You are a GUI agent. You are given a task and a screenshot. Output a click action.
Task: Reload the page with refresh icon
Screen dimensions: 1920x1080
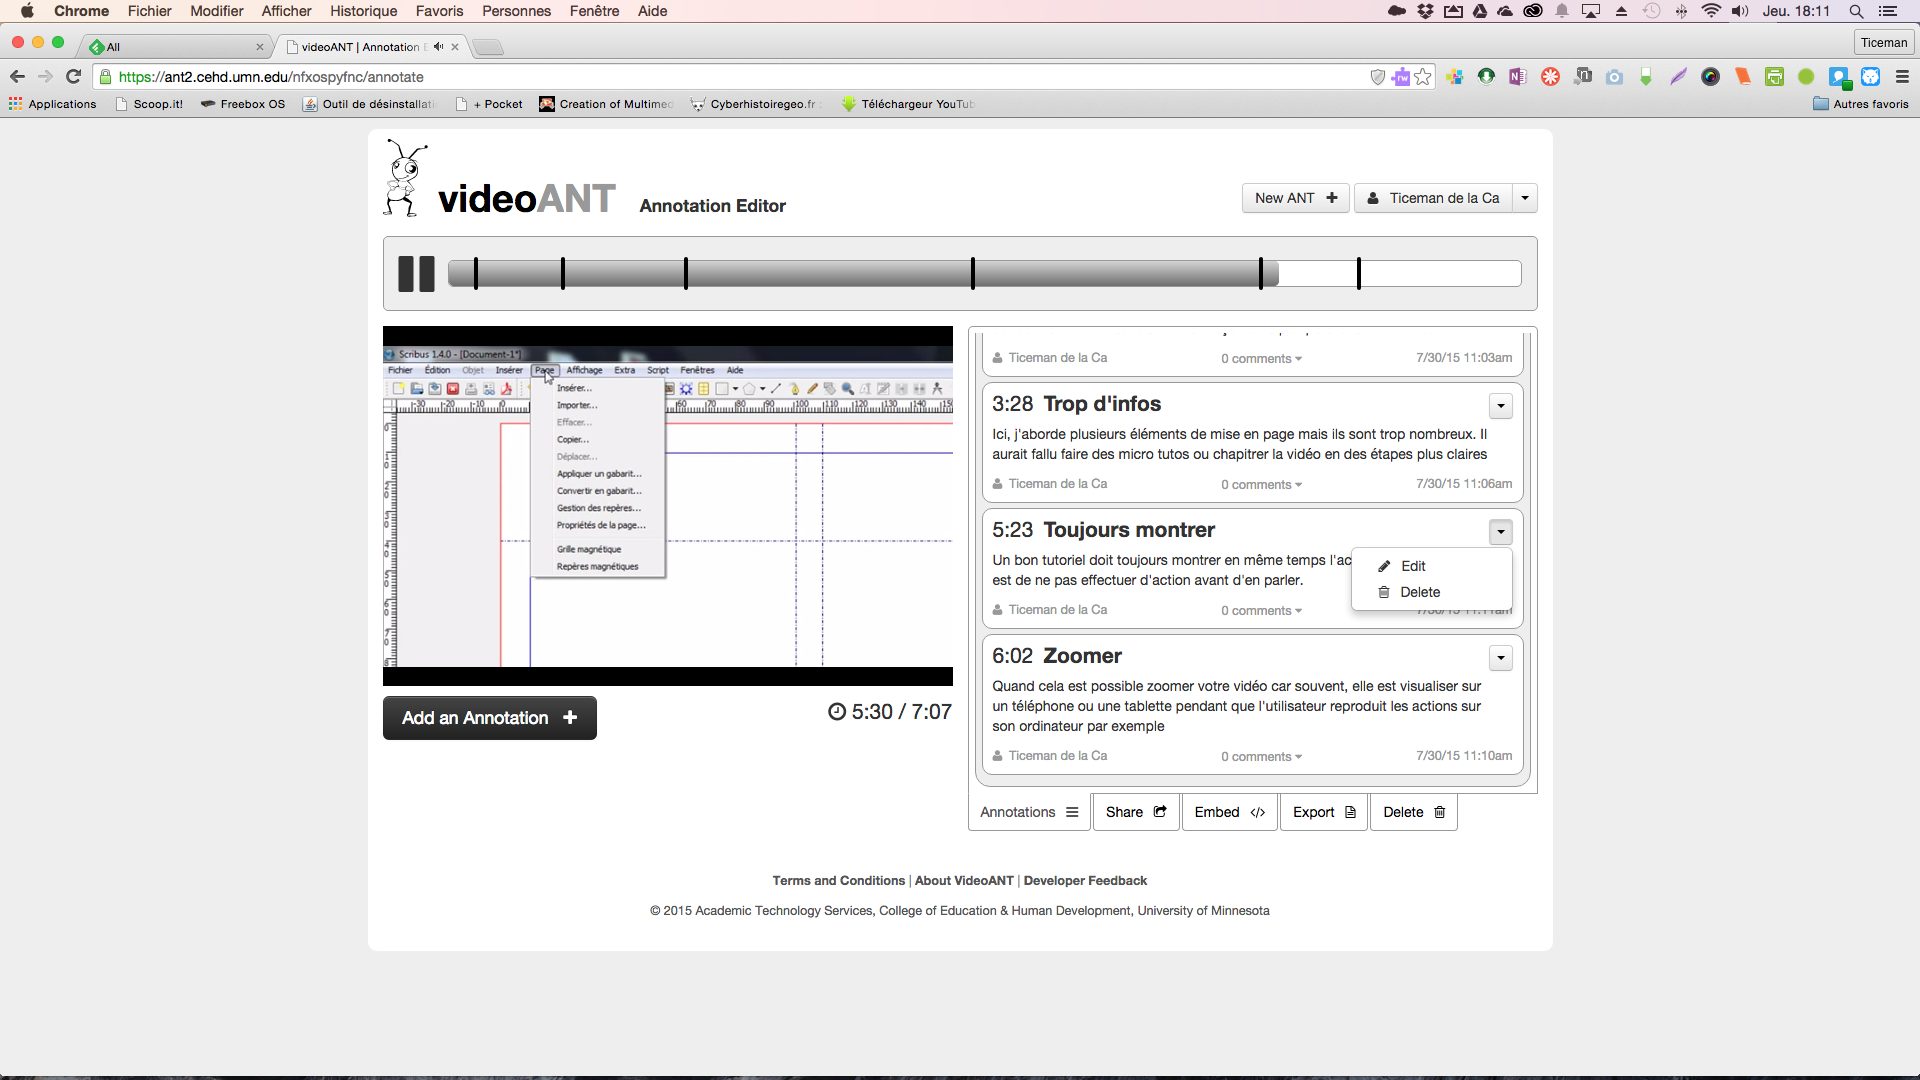73,77
